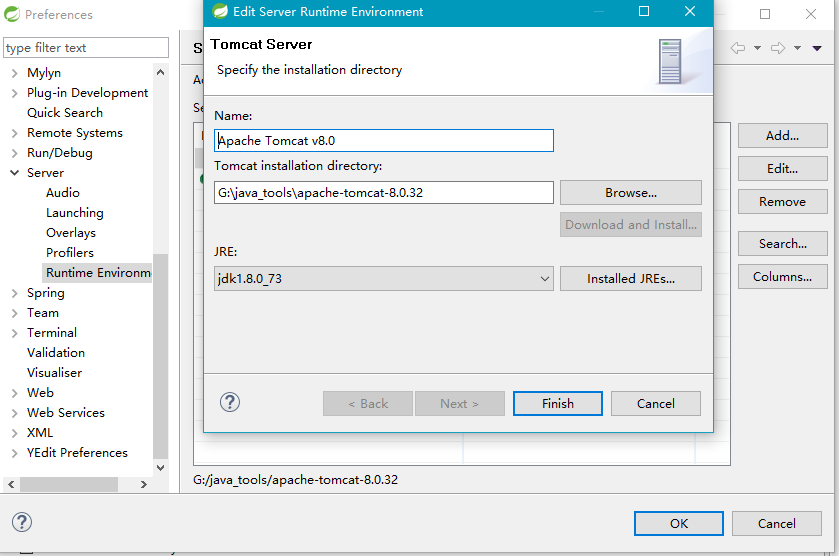The height and width of the screenshot is (556, 839).
Task: Focus Tomcat installation directory field
Action: pyautogui.click(x=384, y=192)
